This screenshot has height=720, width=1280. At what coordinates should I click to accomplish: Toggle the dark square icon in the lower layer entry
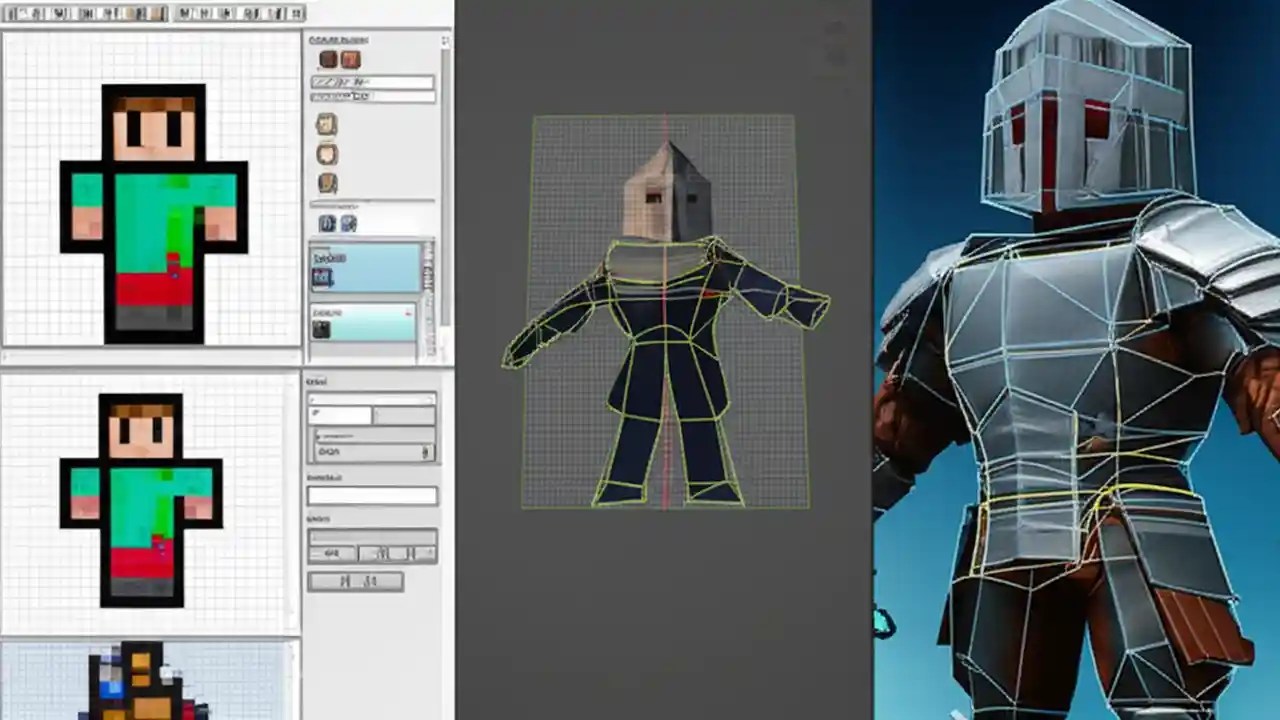click(321, 329)
